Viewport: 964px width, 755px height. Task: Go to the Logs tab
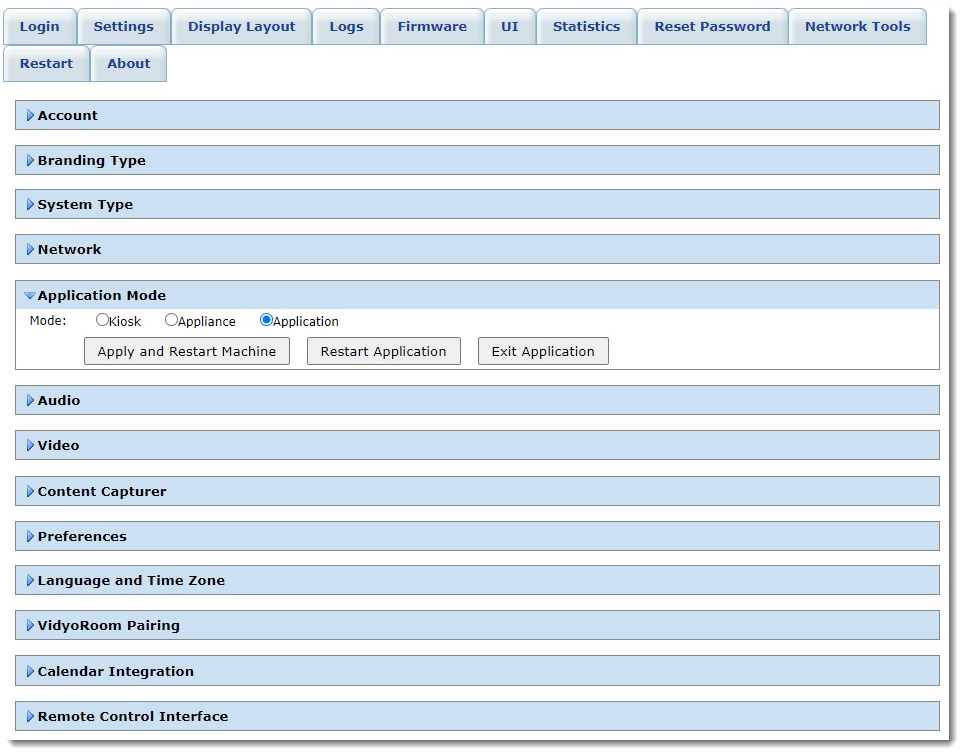point(346,26)
